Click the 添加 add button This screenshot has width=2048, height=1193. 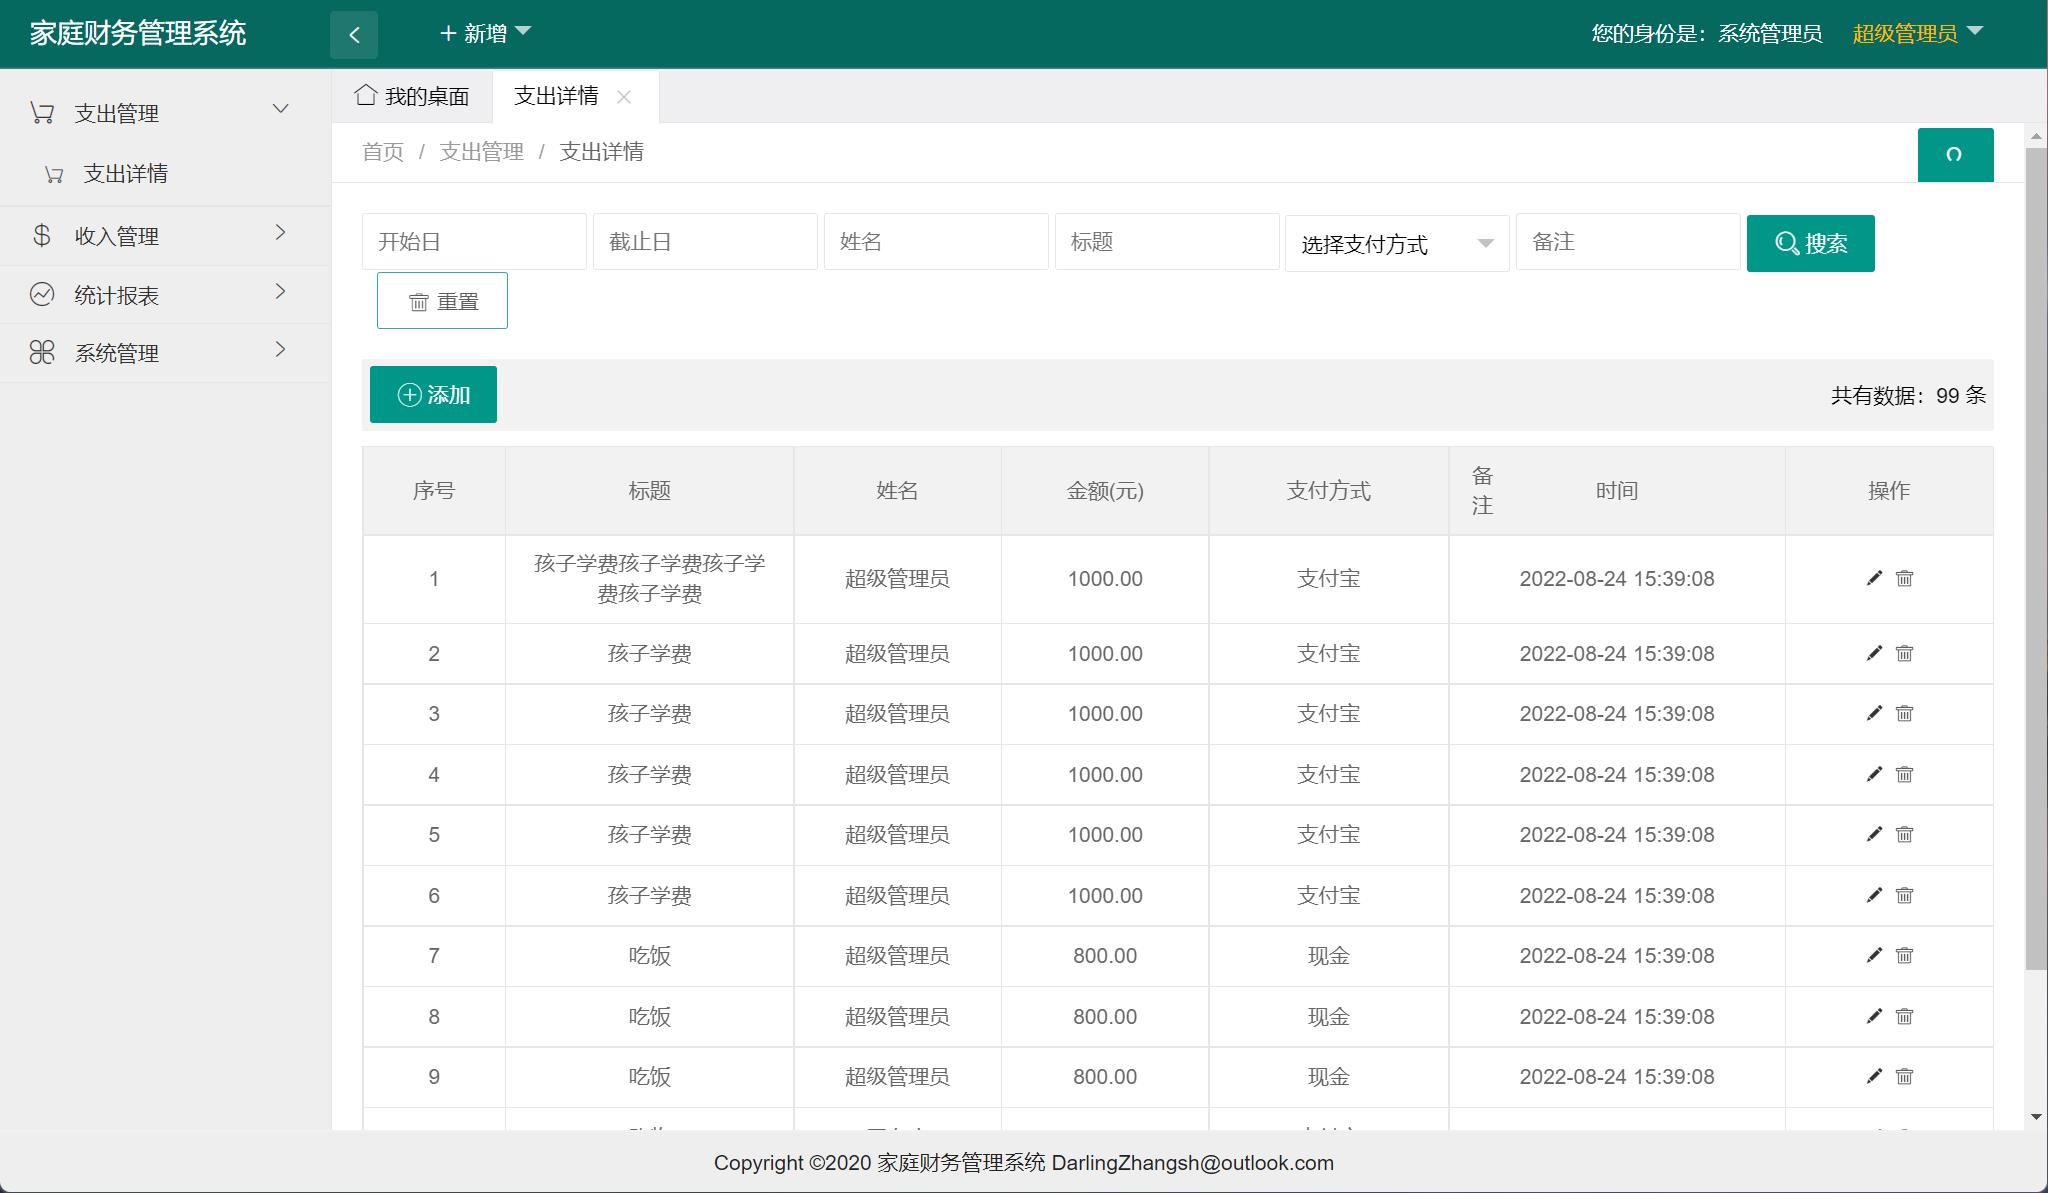point(433,394)
